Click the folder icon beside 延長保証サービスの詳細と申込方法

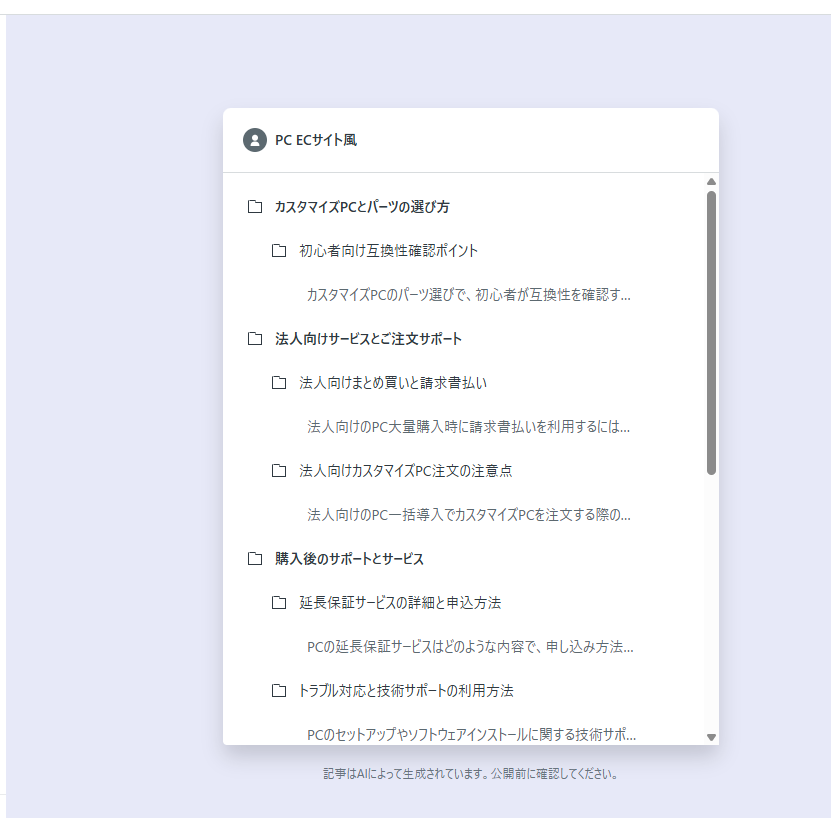280,602
